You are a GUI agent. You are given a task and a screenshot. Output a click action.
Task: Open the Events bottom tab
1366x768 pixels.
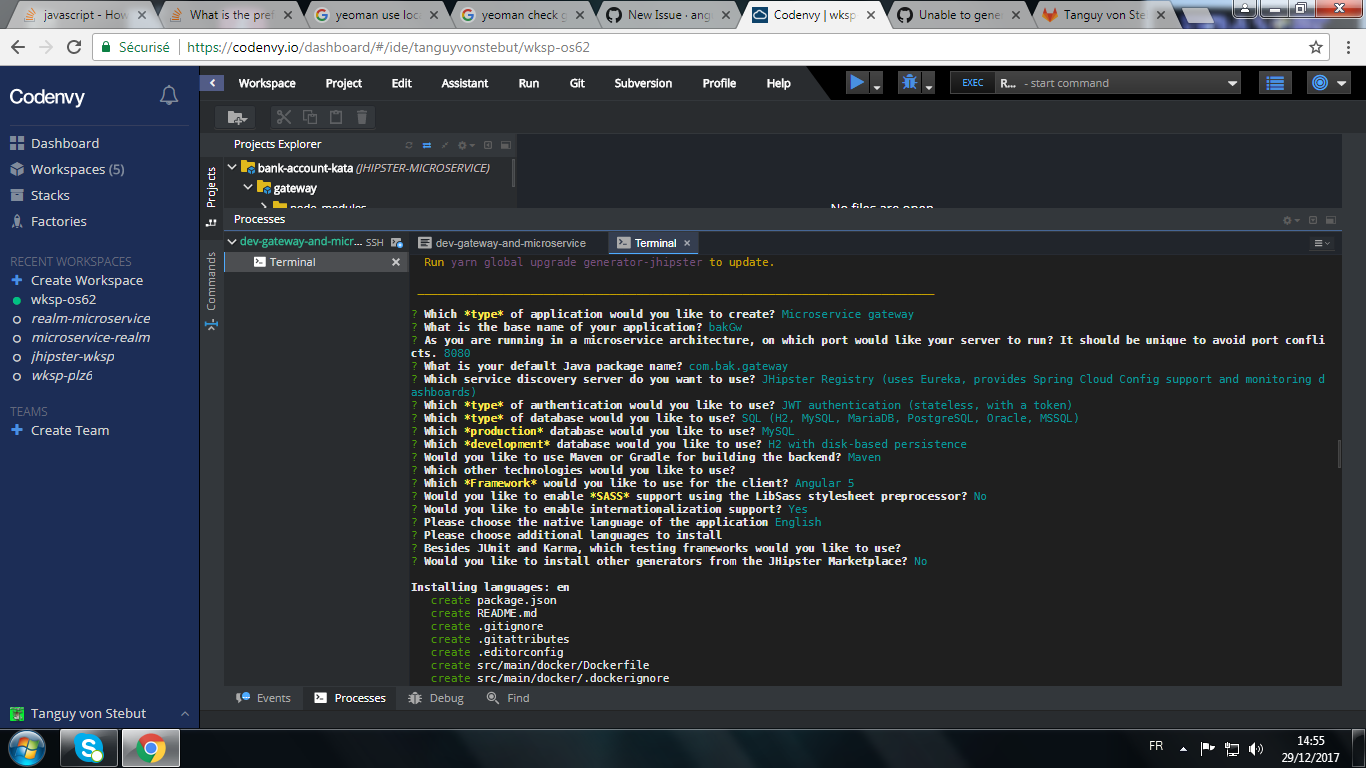263,698
